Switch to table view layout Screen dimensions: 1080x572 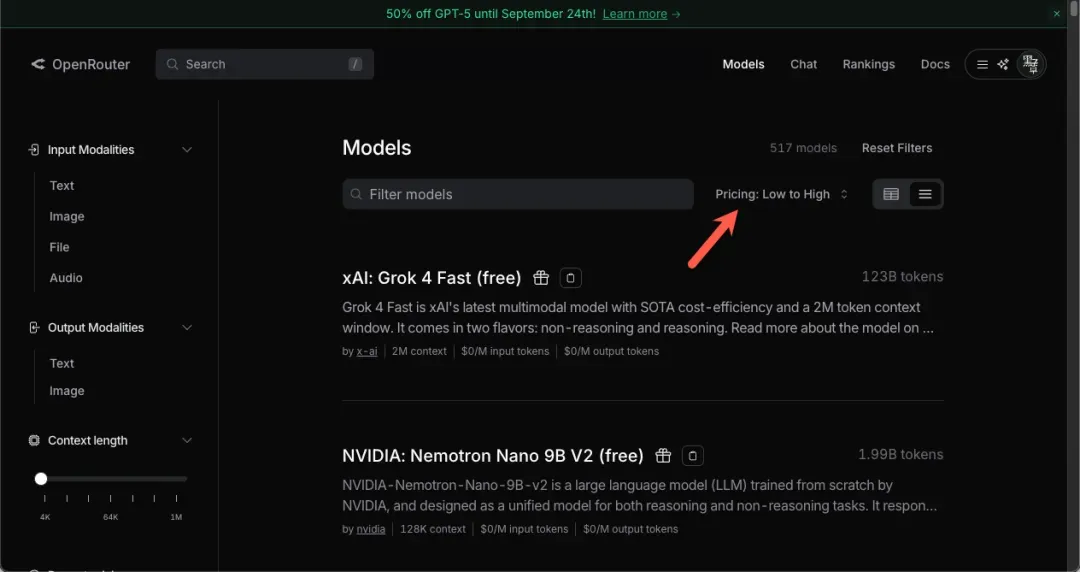891,194
